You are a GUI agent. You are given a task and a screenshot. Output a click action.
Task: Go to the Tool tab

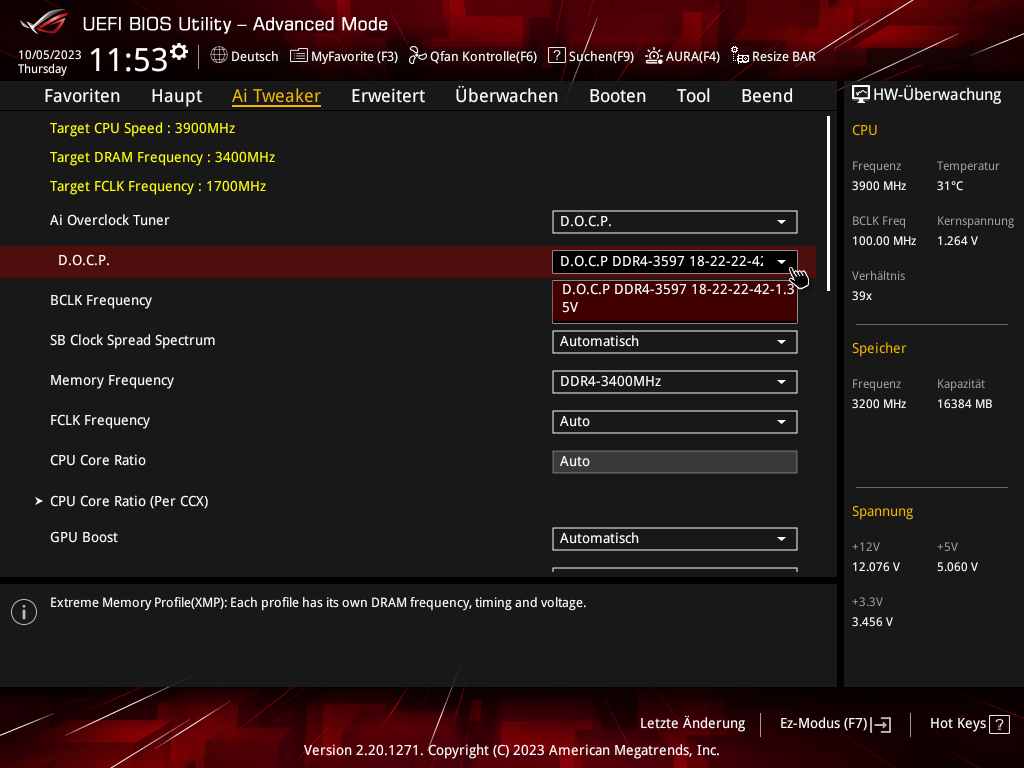pyautogui.click(x=693, y=96)
